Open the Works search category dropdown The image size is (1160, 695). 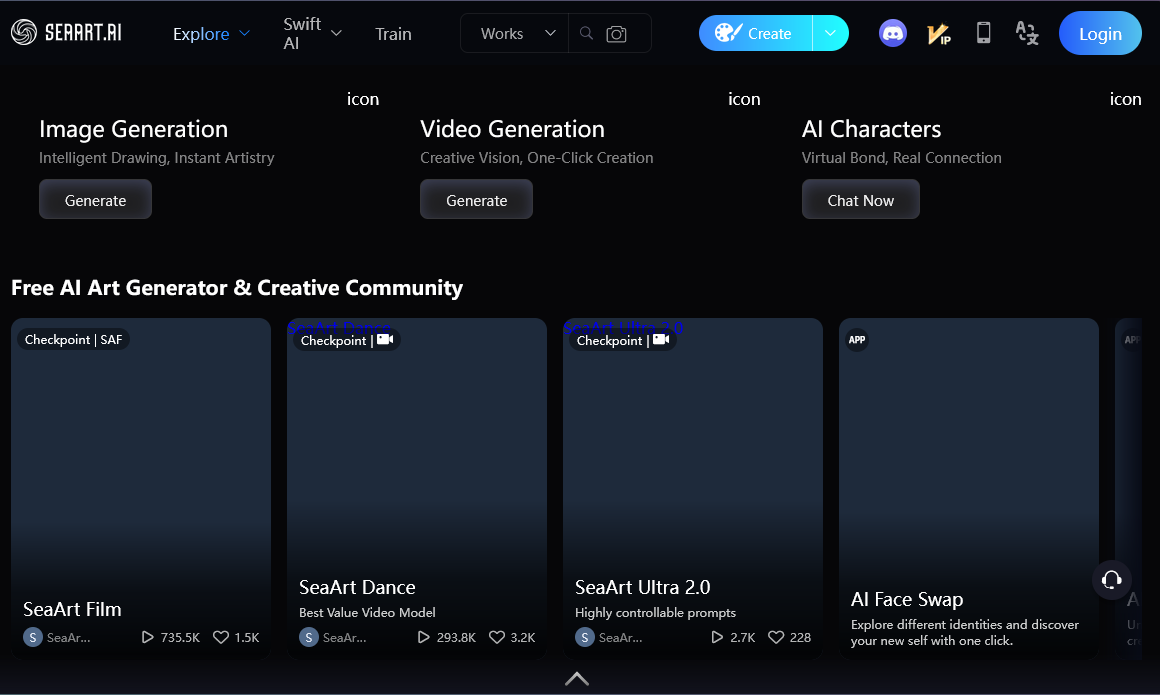[x=517, y=33]
